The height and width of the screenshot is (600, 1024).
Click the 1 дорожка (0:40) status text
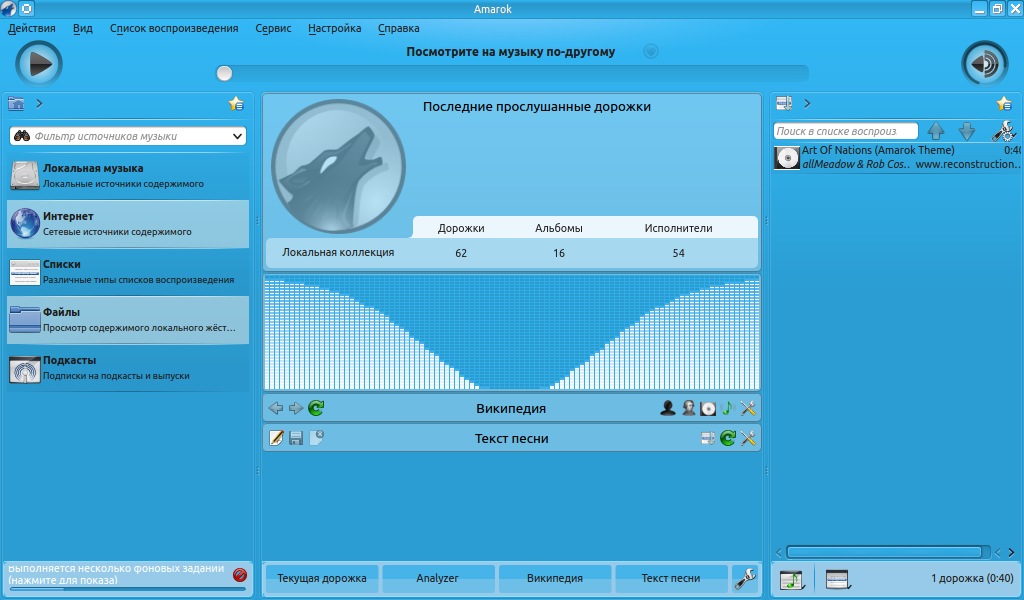(x=972, y=578)
